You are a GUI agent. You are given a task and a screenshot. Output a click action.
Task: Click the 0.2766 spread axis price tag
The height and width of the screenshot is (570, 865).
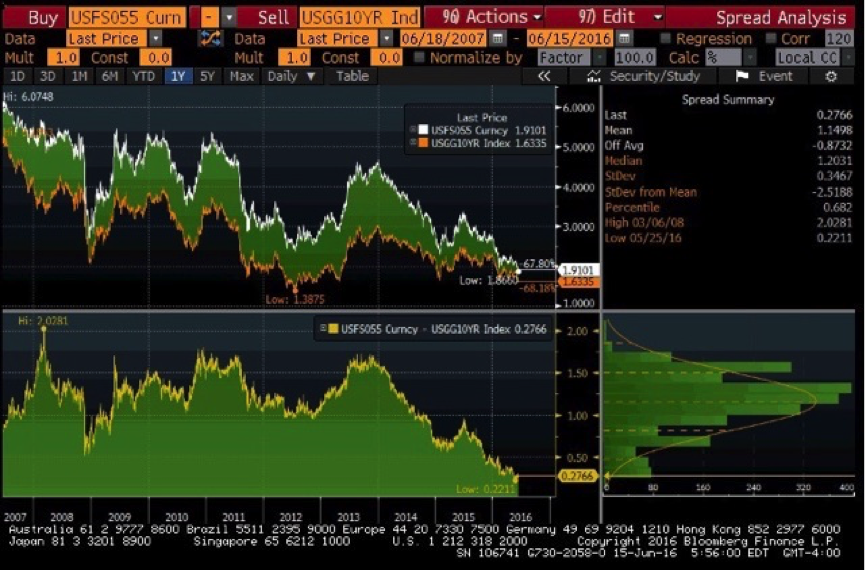coord(578,476)
